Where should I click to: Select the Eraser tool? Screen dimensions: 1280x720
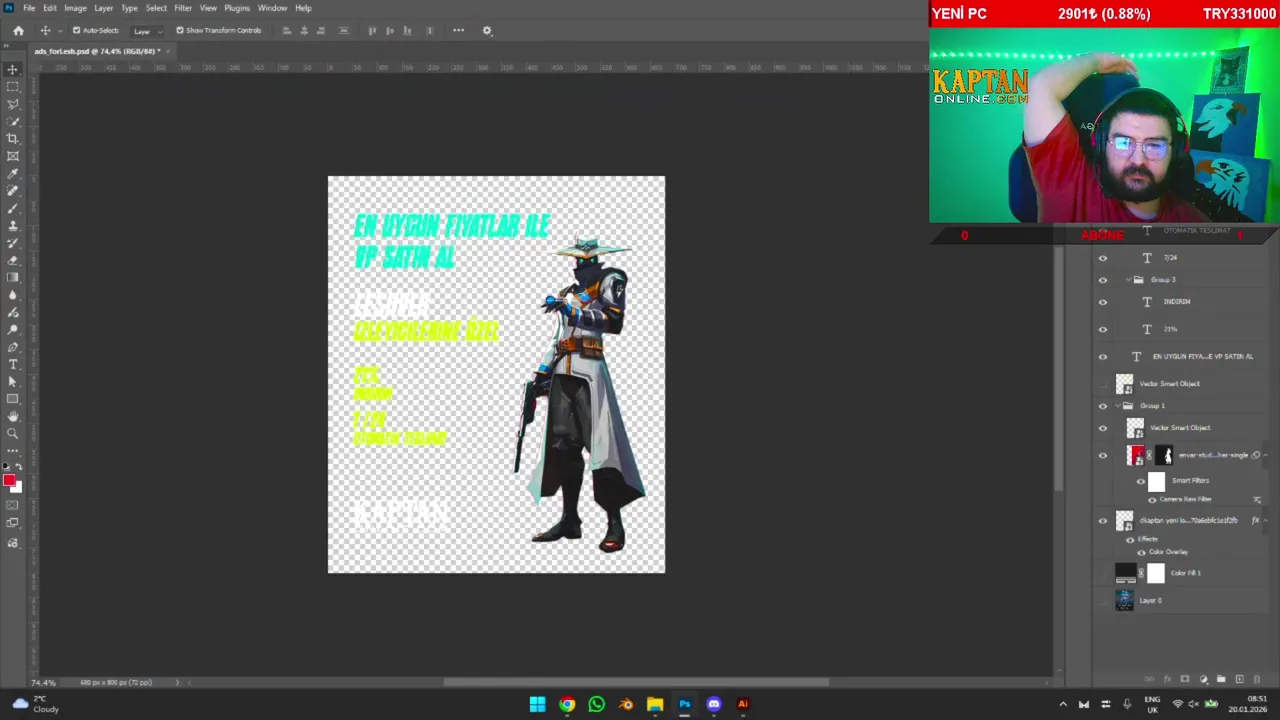pos(13,260)
